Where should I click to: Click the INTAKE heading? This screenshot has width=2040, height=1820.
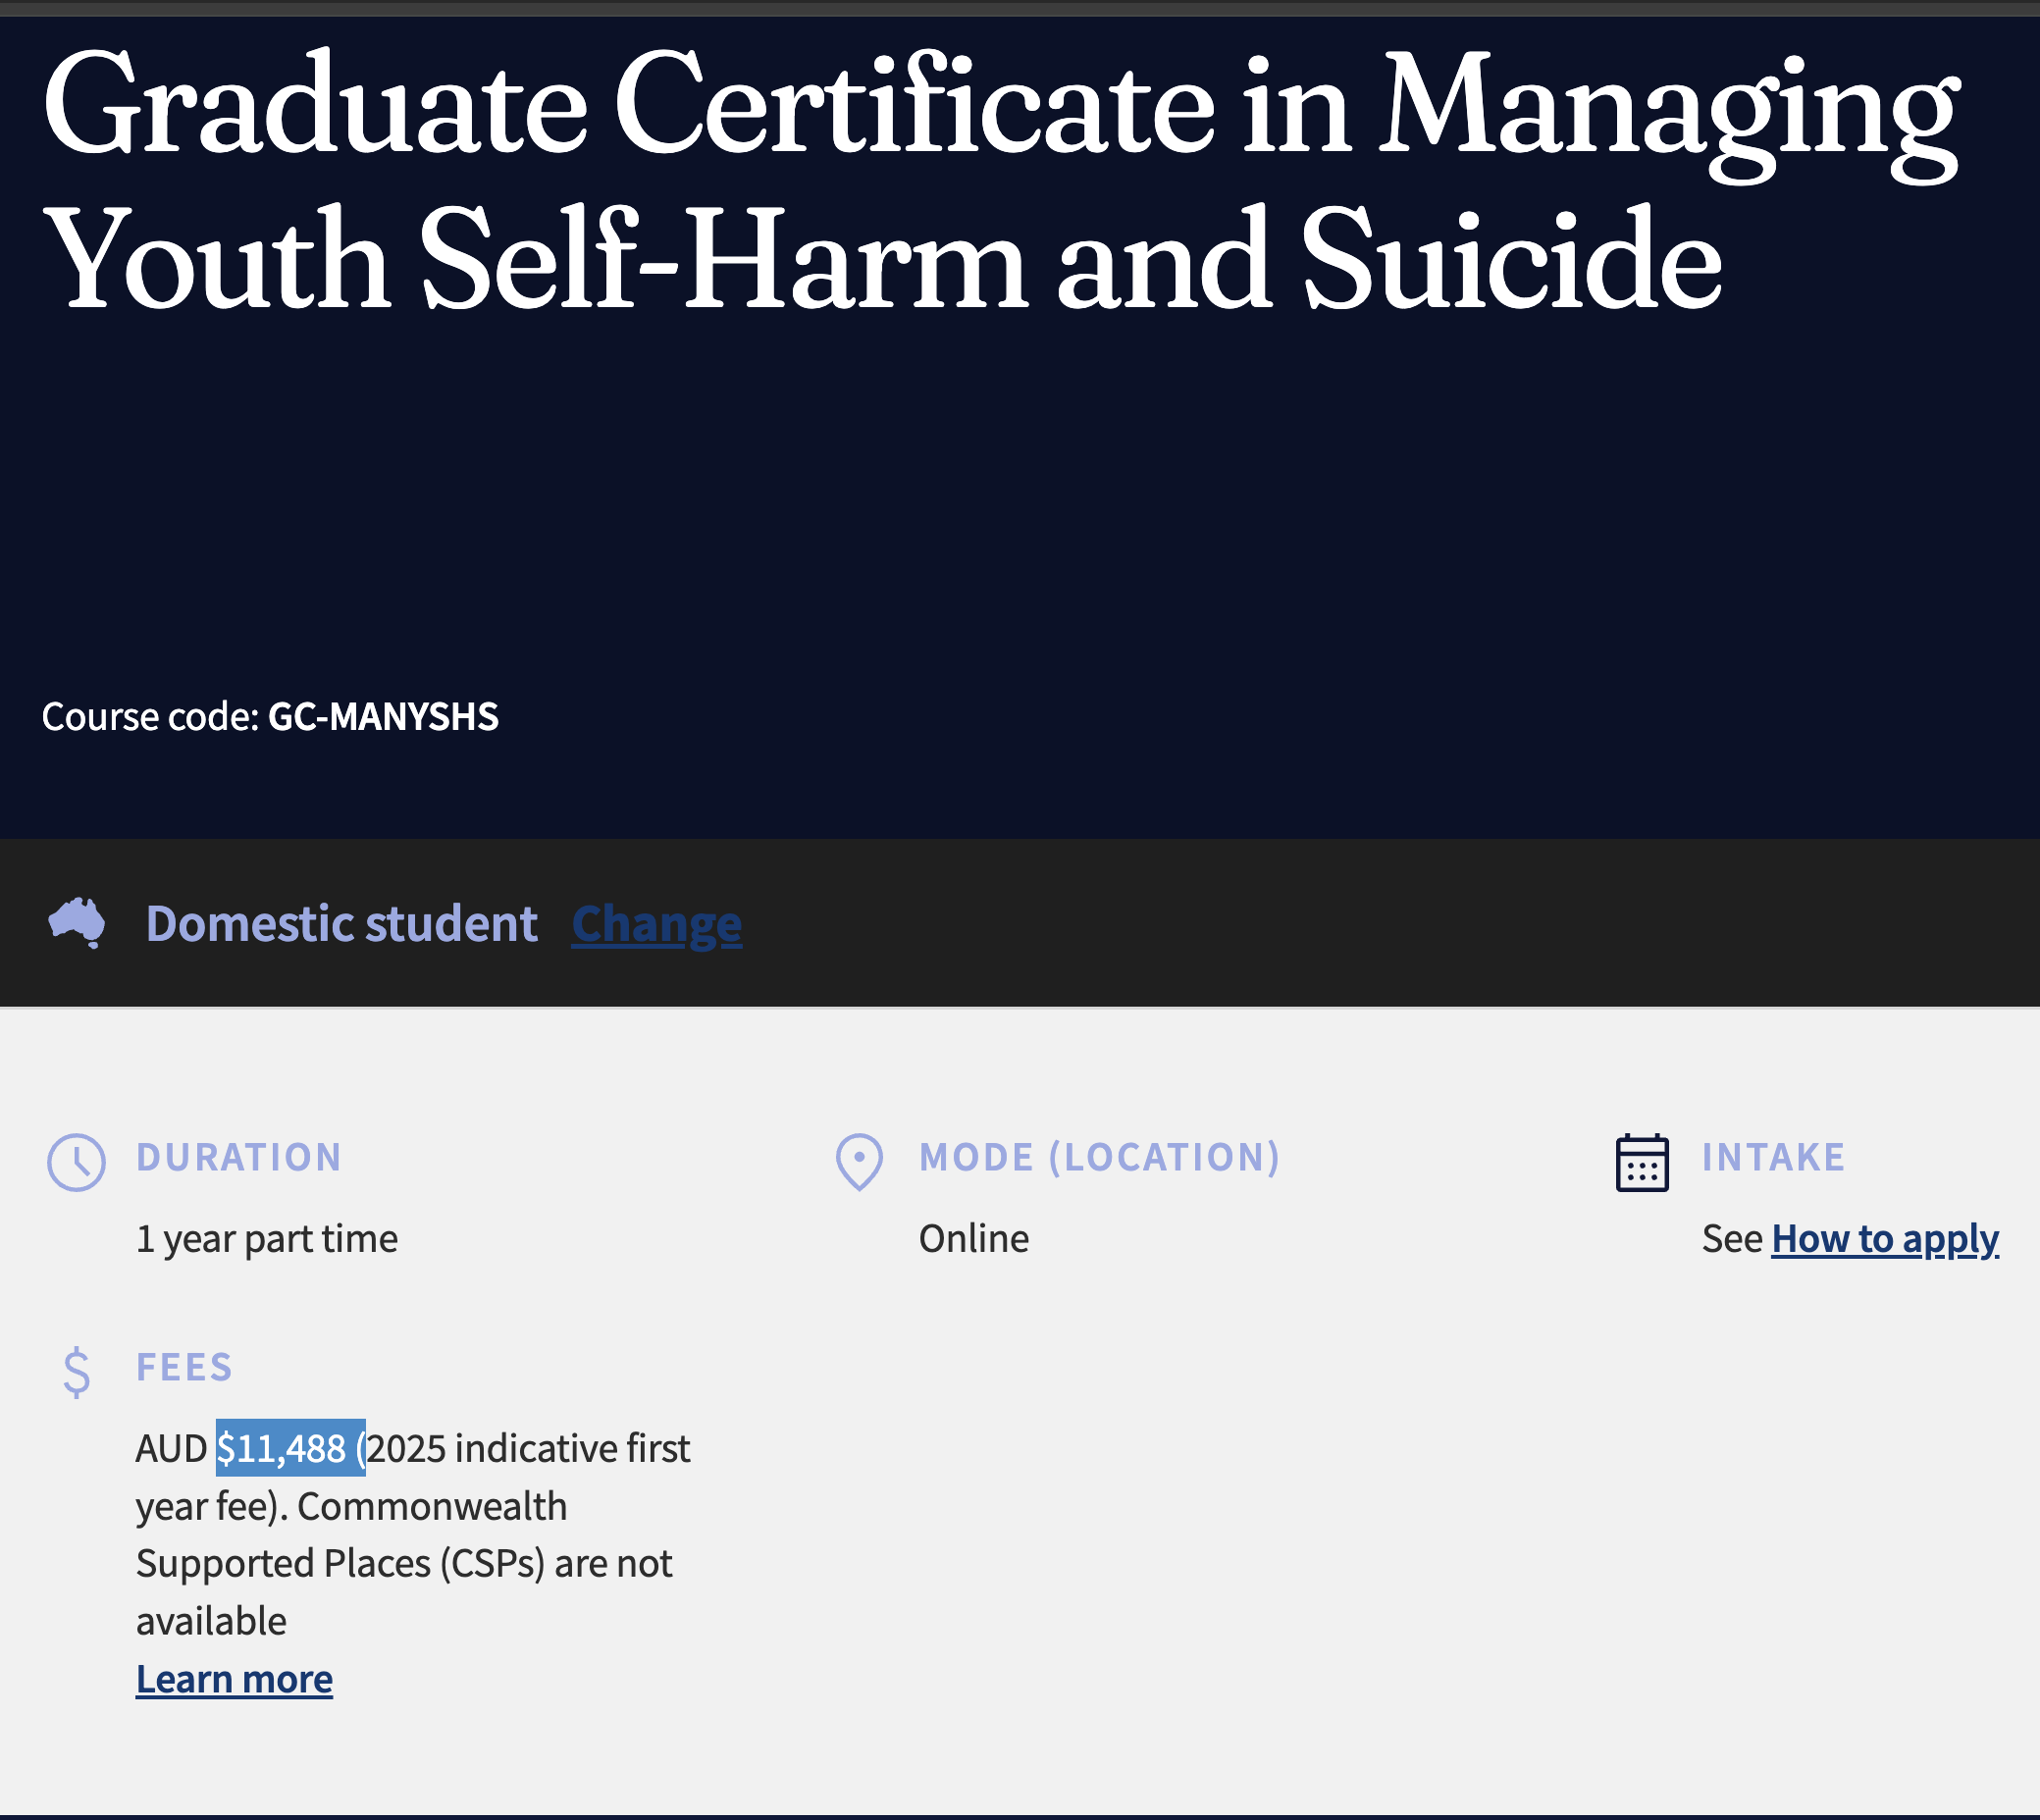pyautogui.click(x=1774, y=1157)
